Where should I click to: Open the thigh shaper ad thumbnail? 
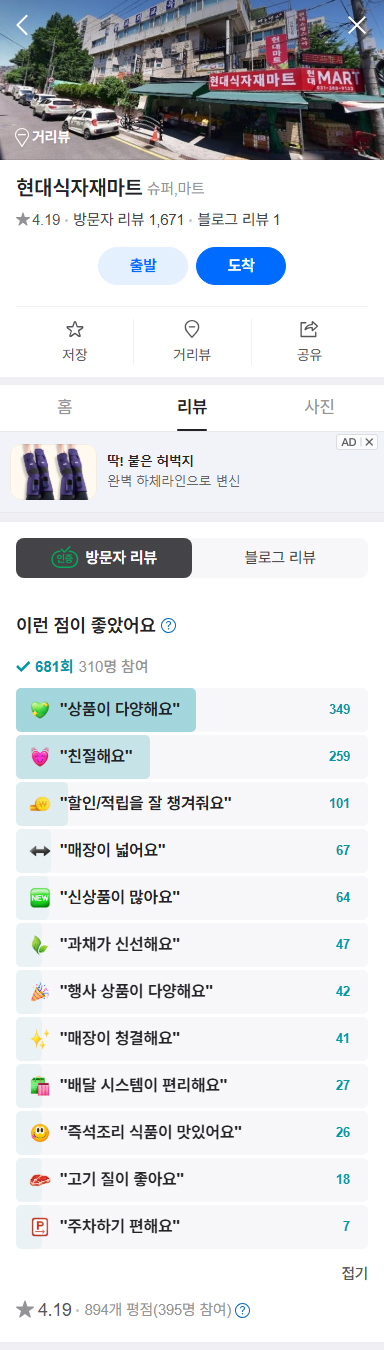pos(54,472)
